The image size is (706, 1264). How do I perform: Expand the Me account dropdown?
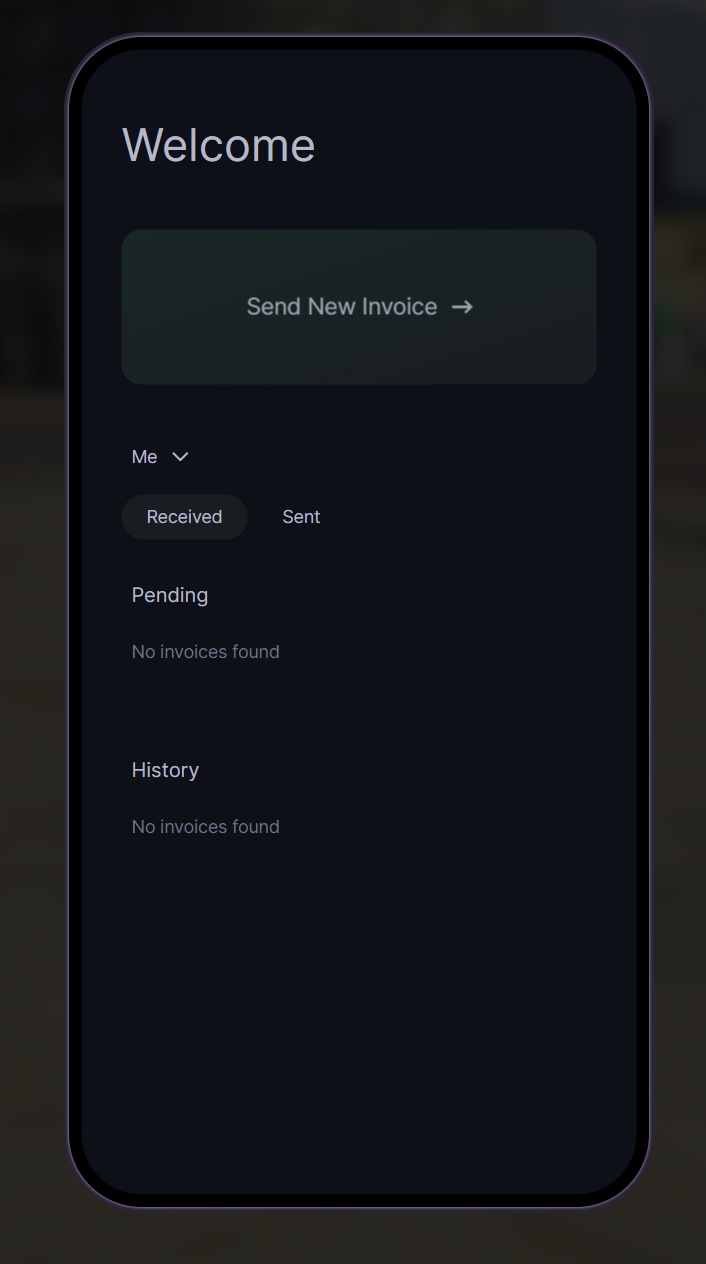coord(160,457)
